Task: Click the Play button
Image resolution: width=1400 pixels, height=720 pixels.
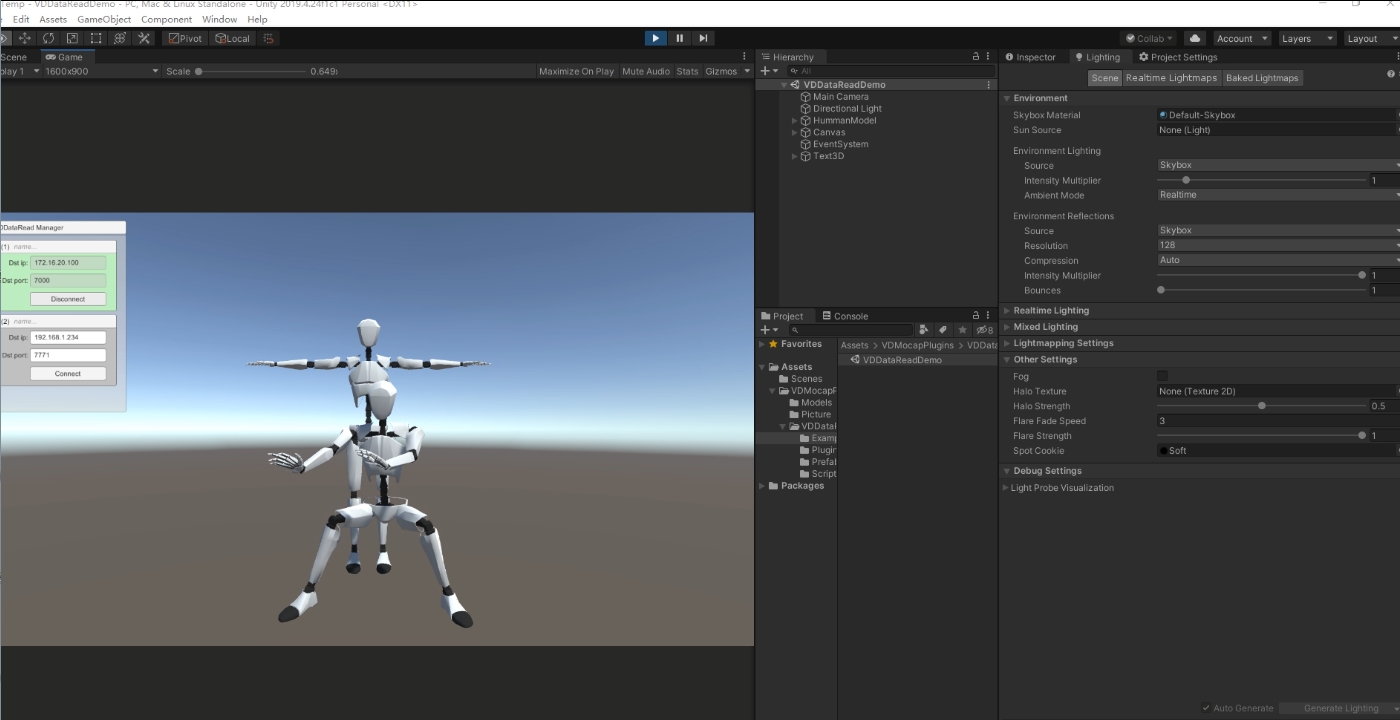Action: coord(655,38)
